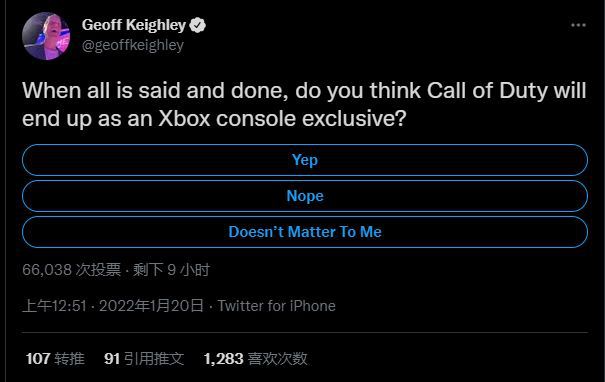Click the 引用推文 quote tweets label
The width and height of the screenshot is (605, 382).
point(154,358)
